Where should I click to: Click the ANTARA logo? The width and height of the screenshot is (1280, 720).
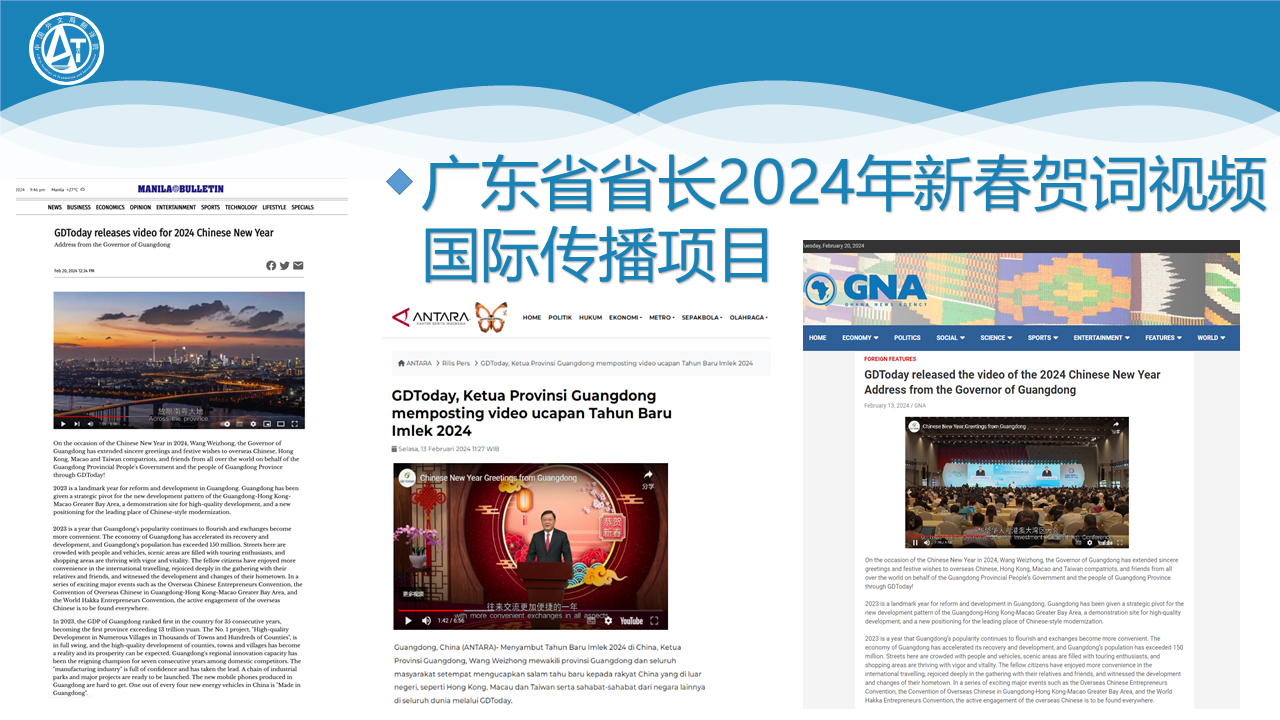tap(430, 318)
